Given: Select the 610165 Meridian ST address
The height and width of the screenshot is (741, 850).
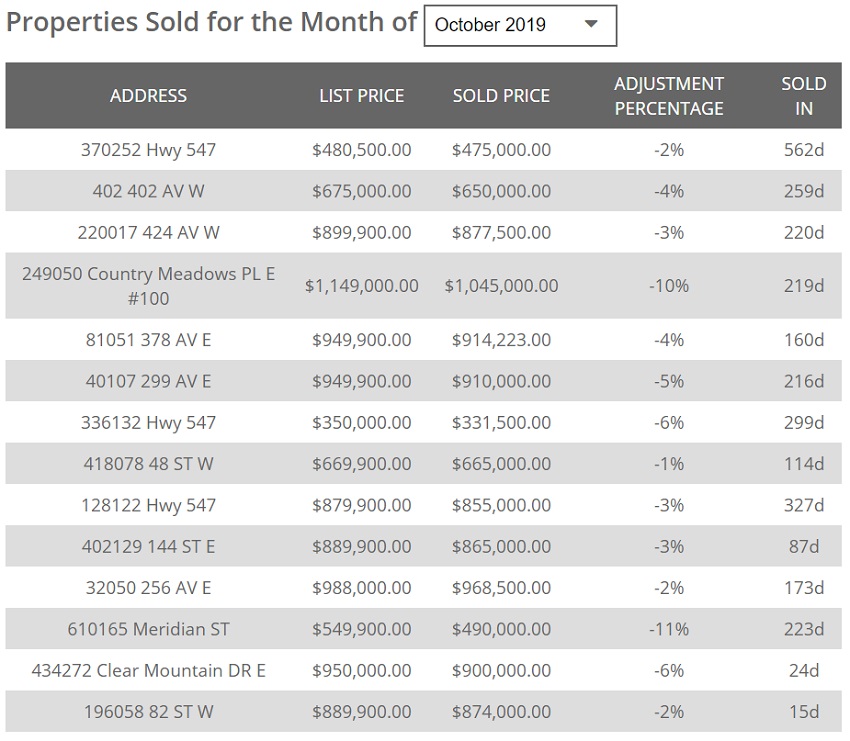Looking at the screenshot, I should [148, 629].
